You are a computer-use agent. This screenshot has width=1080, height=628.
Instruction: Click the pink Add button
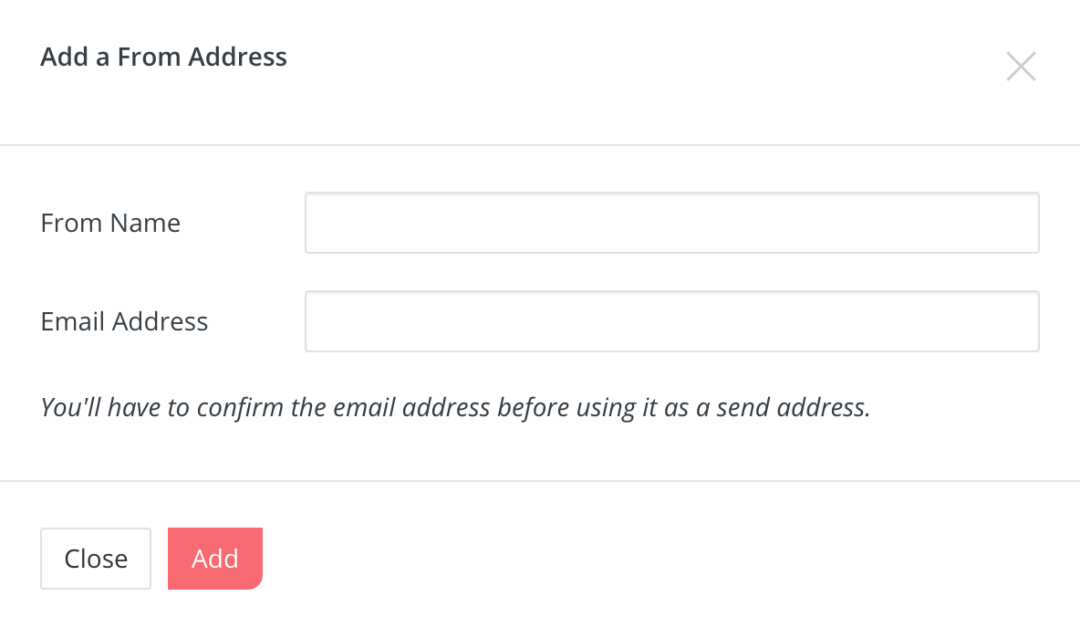point(215,558)
